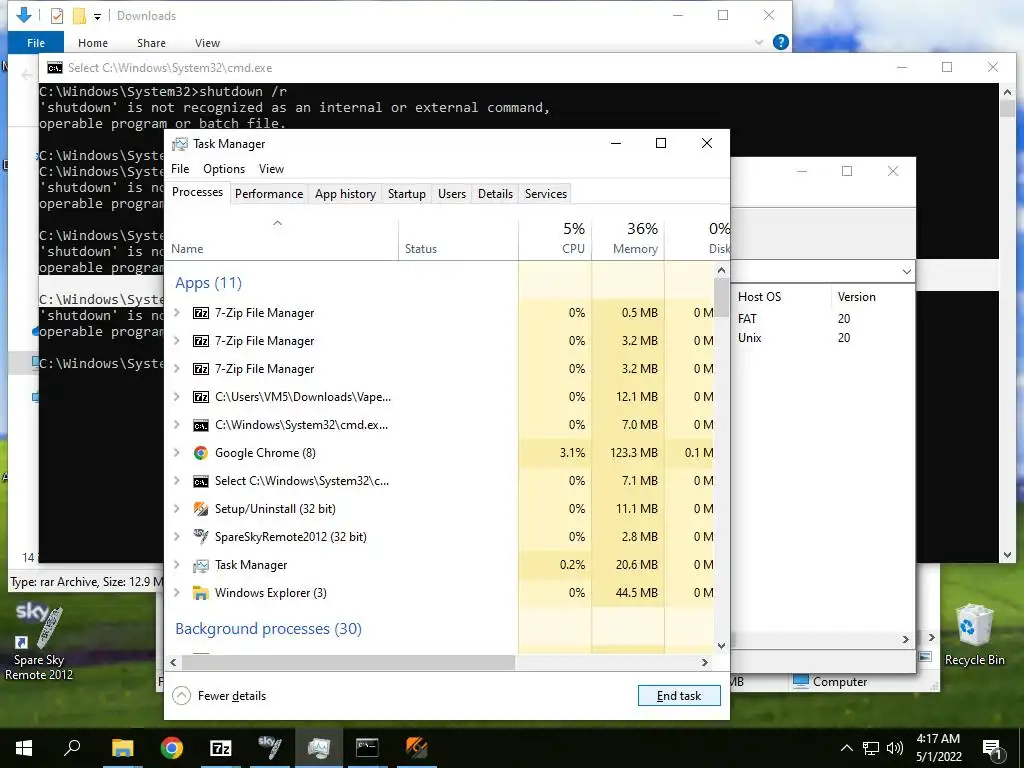Click the Task Manager taskbar button
The width and height of the screenshot is (1024, 768).
319,748
